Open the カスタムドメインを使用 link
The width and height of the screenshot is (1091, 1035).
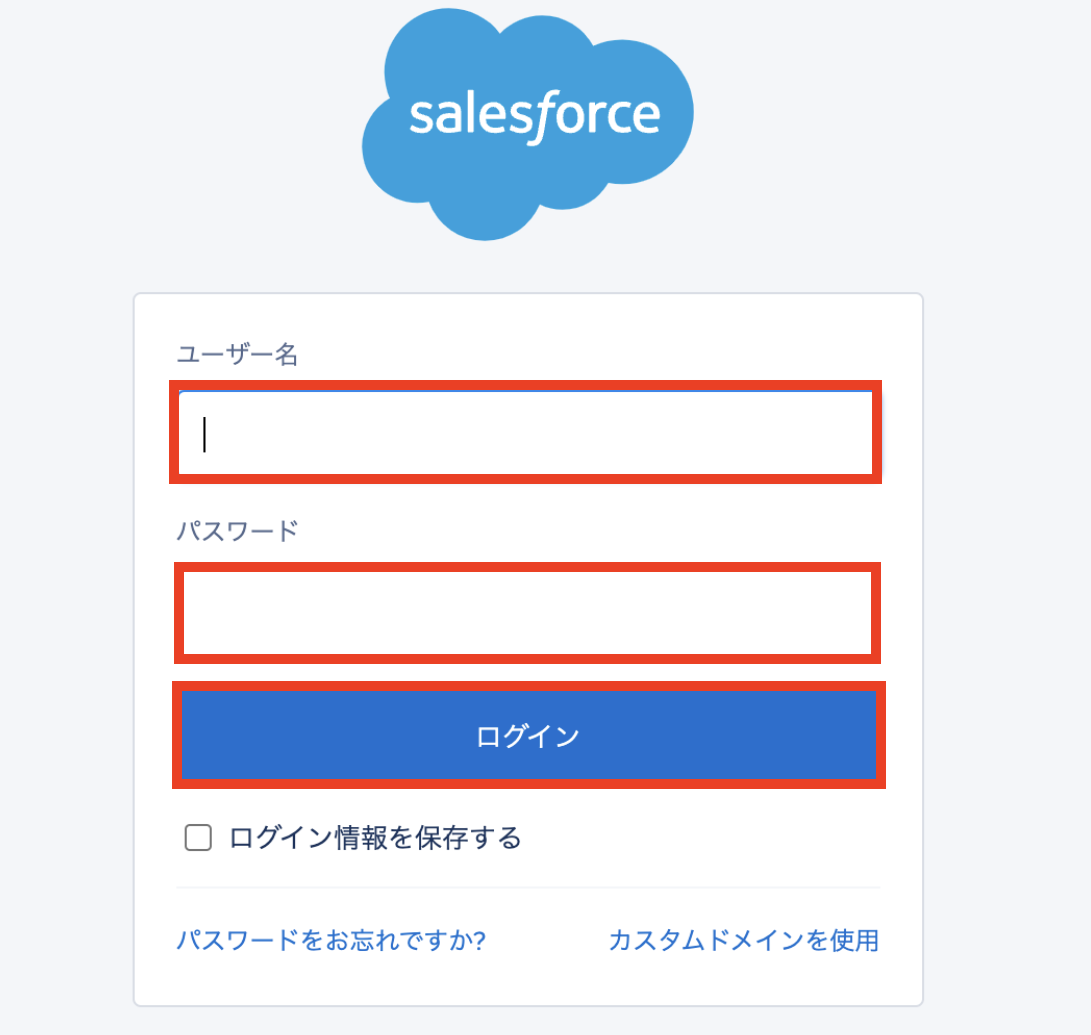pyautogui.click(x=743, y=940)
